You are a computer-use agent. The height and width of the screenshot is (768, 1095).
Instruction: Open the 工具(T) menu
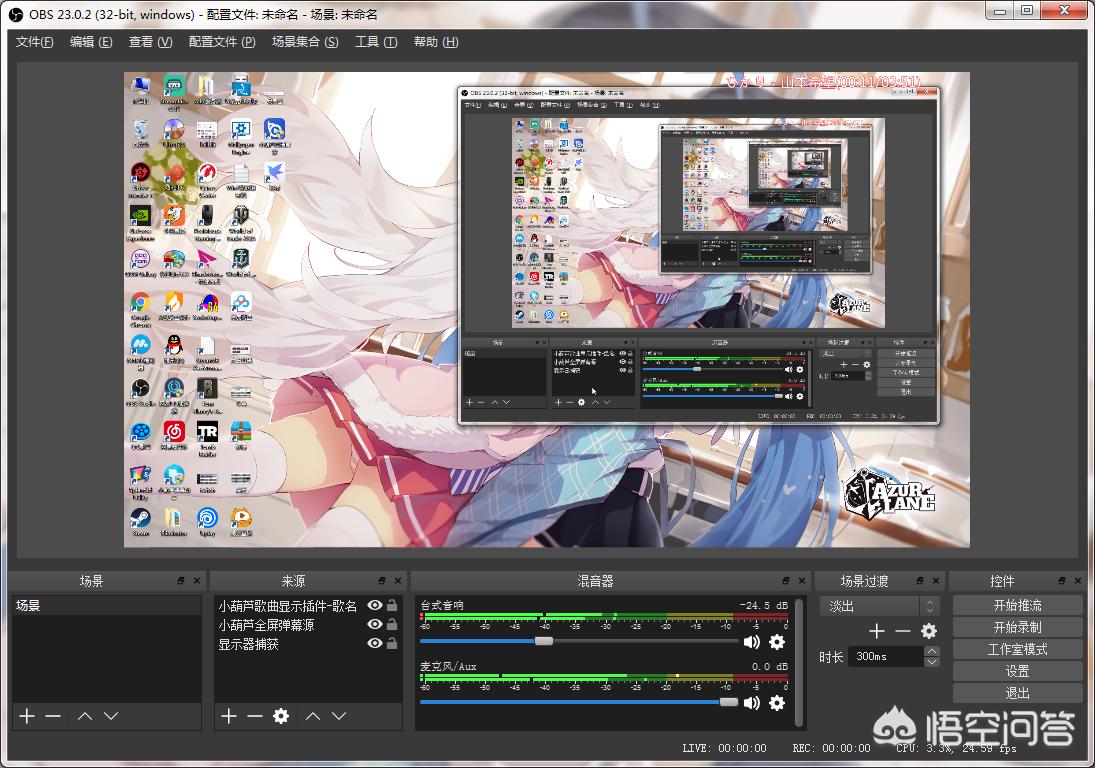[376, 42]
